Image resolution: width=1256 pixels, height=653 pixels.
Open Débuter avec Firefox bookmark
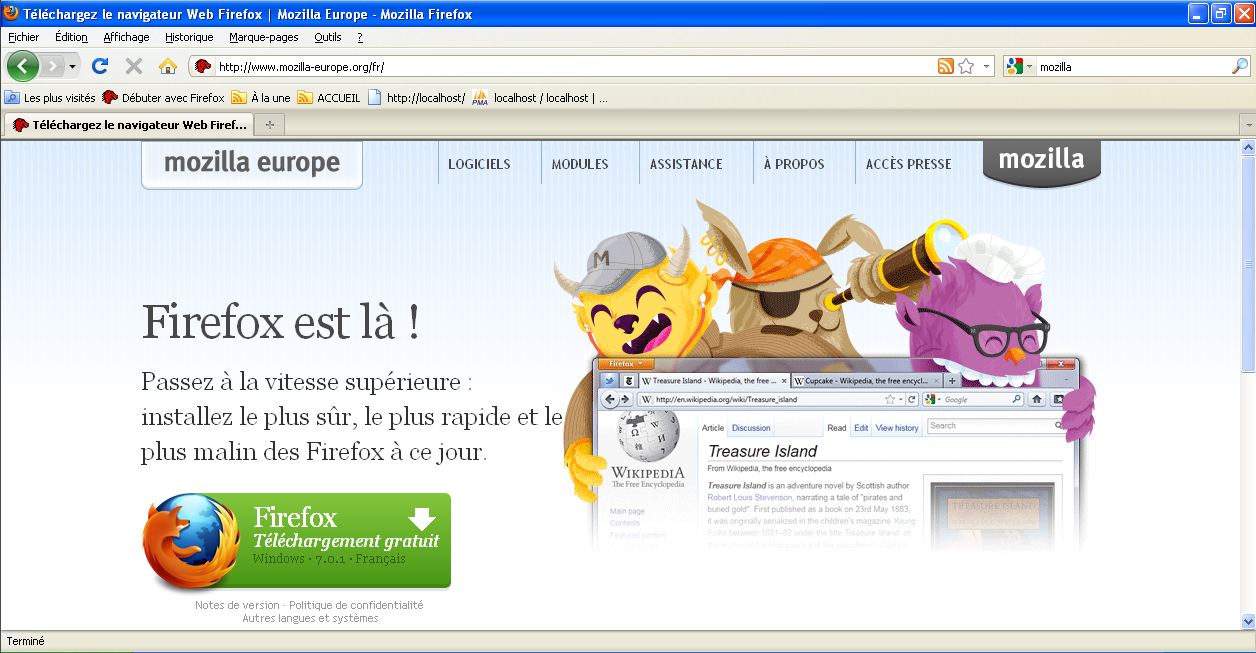(163, 98)
